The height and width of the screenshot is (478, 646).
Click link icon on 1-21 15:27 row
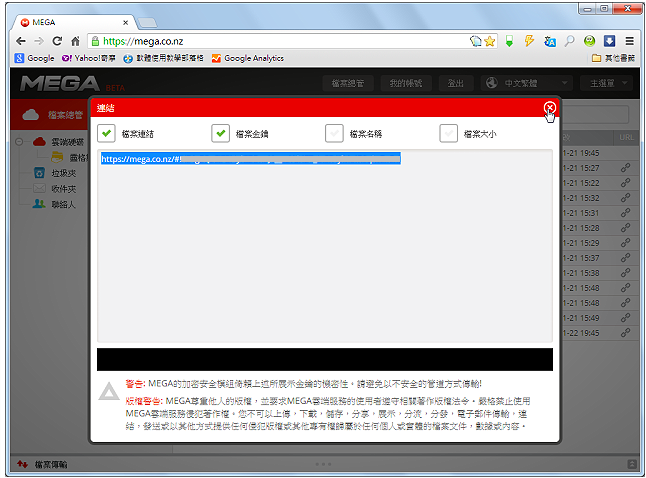pos(625,168)
